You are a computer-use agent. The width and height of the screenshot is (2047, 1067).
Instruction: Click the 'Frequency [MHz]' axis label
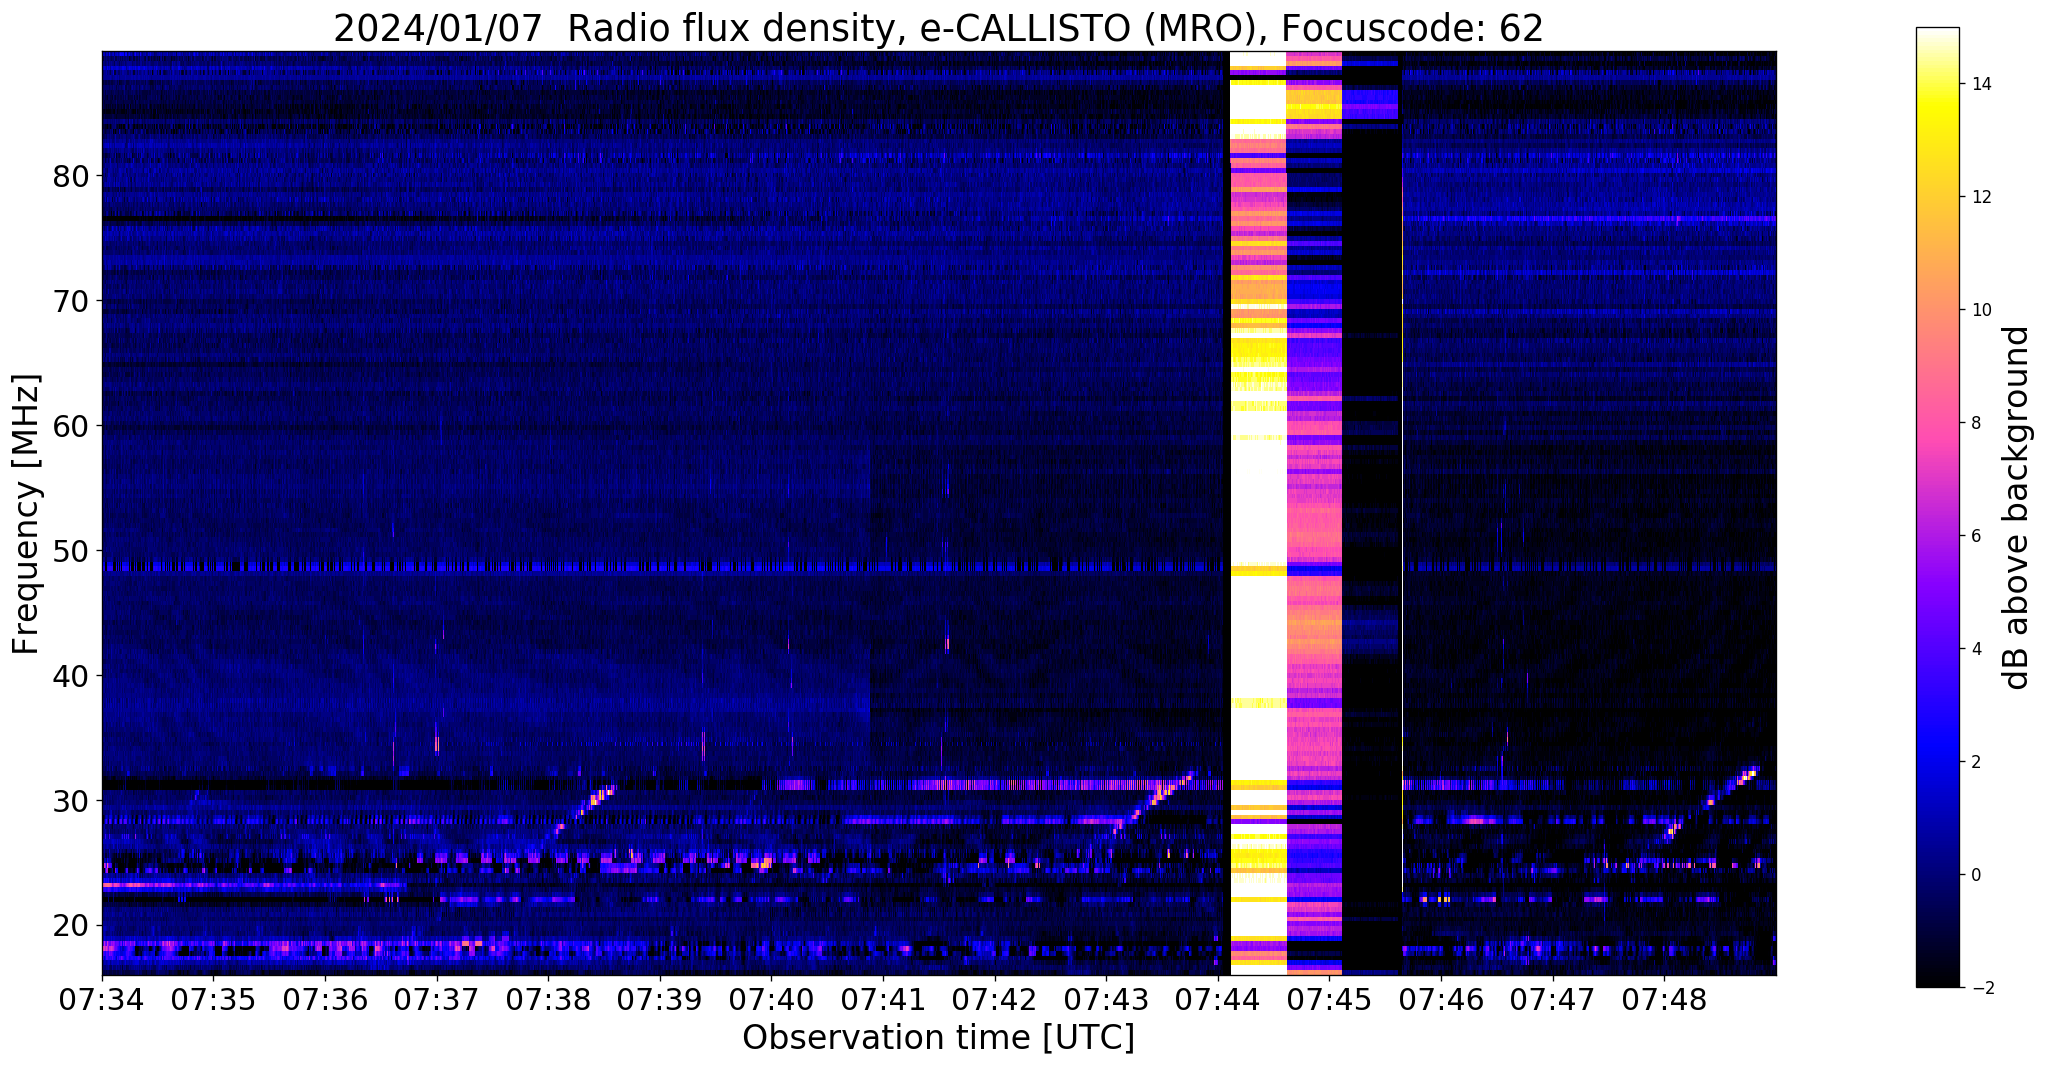pos(26,514)
